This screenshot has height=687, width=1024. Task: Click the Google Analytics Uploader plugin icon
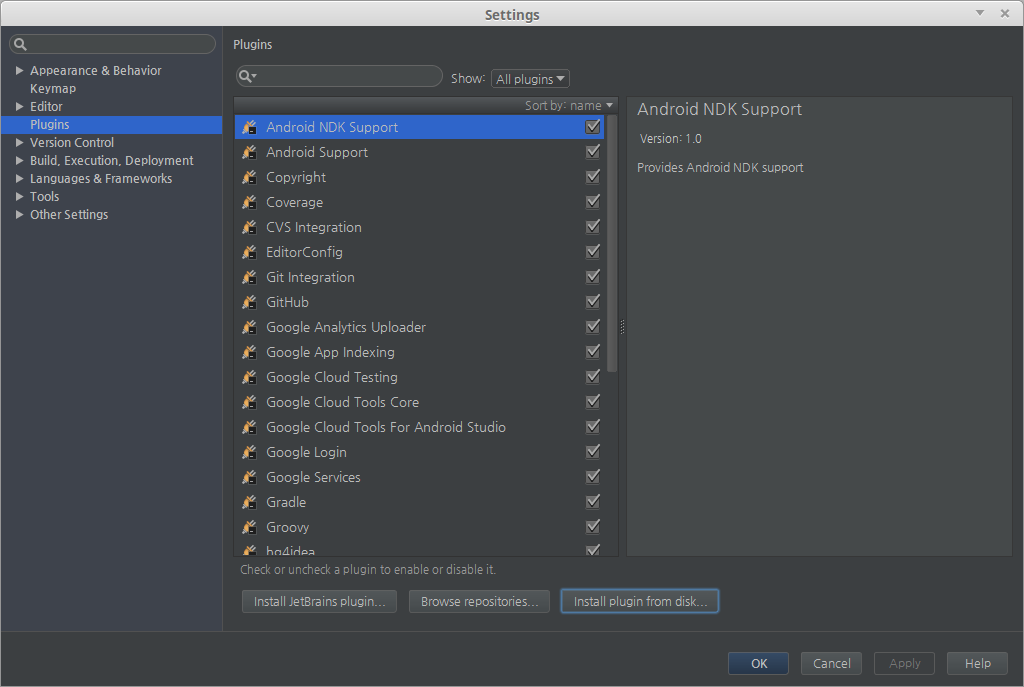[x=249, y=327]
